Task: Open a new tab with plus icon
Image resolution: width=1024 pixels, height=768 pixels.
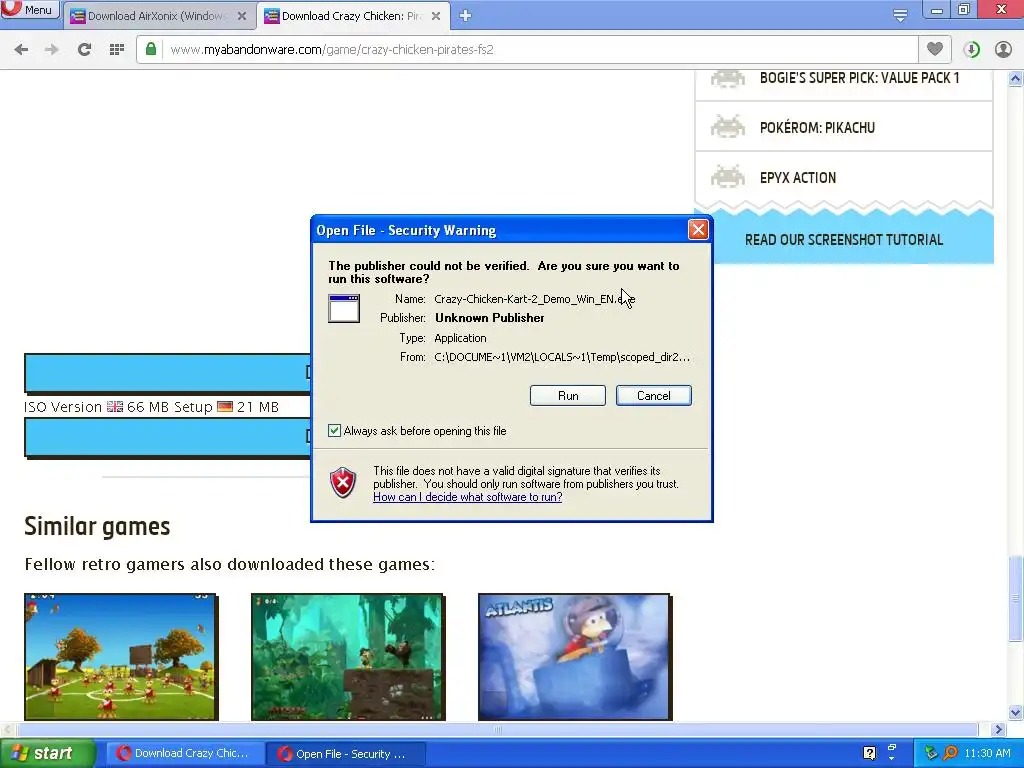Action: (465, 15)
